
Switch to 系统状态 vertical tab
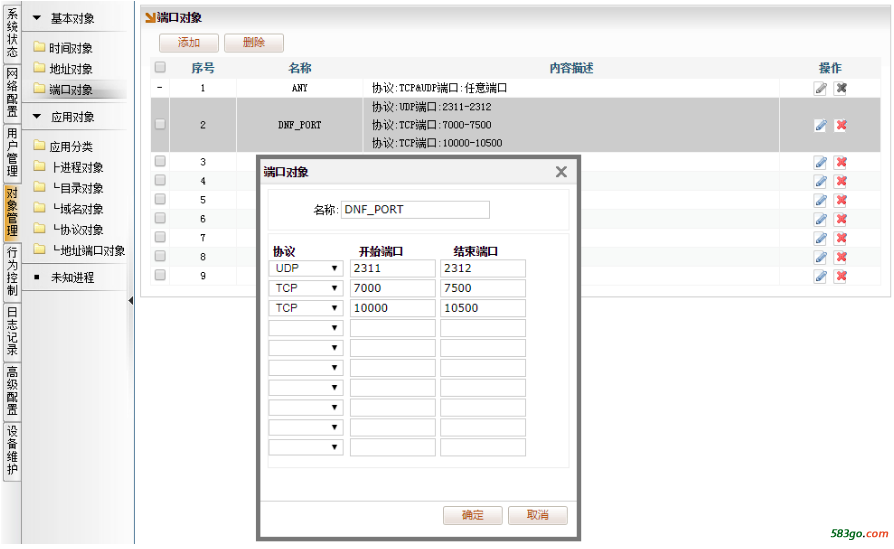[x=12, y=33]
